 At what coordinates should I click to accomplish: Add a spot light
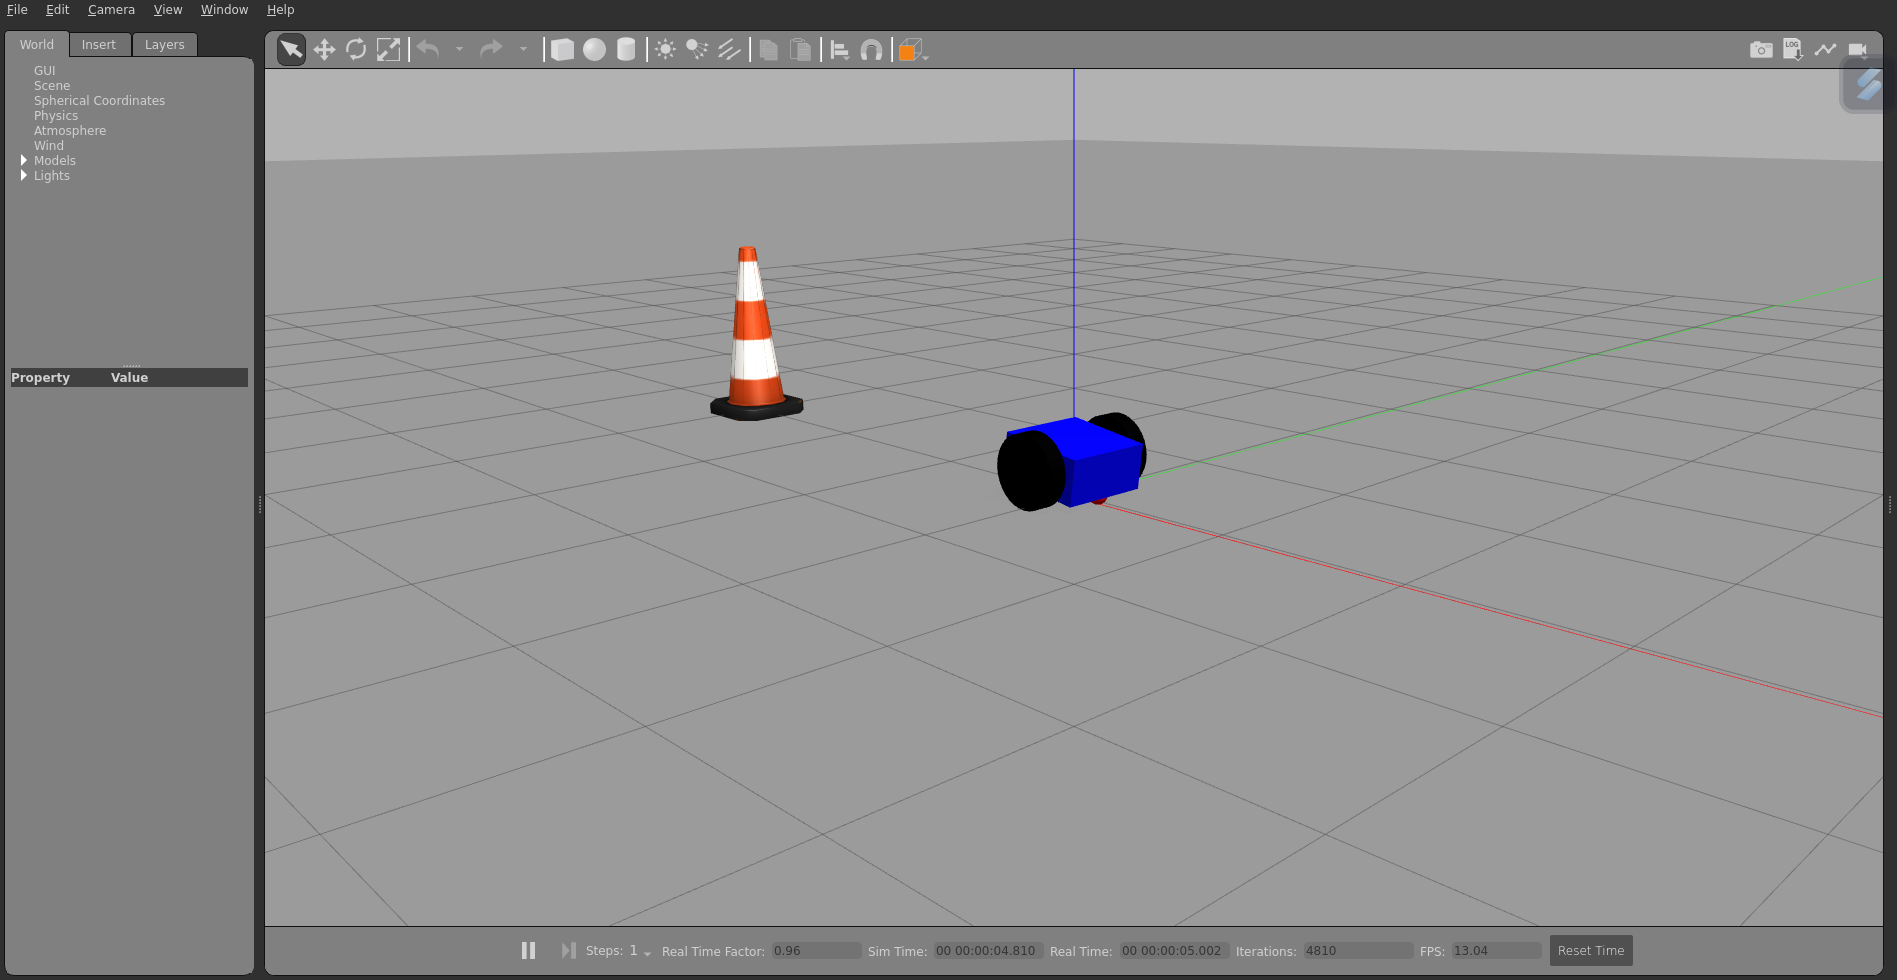697,49
